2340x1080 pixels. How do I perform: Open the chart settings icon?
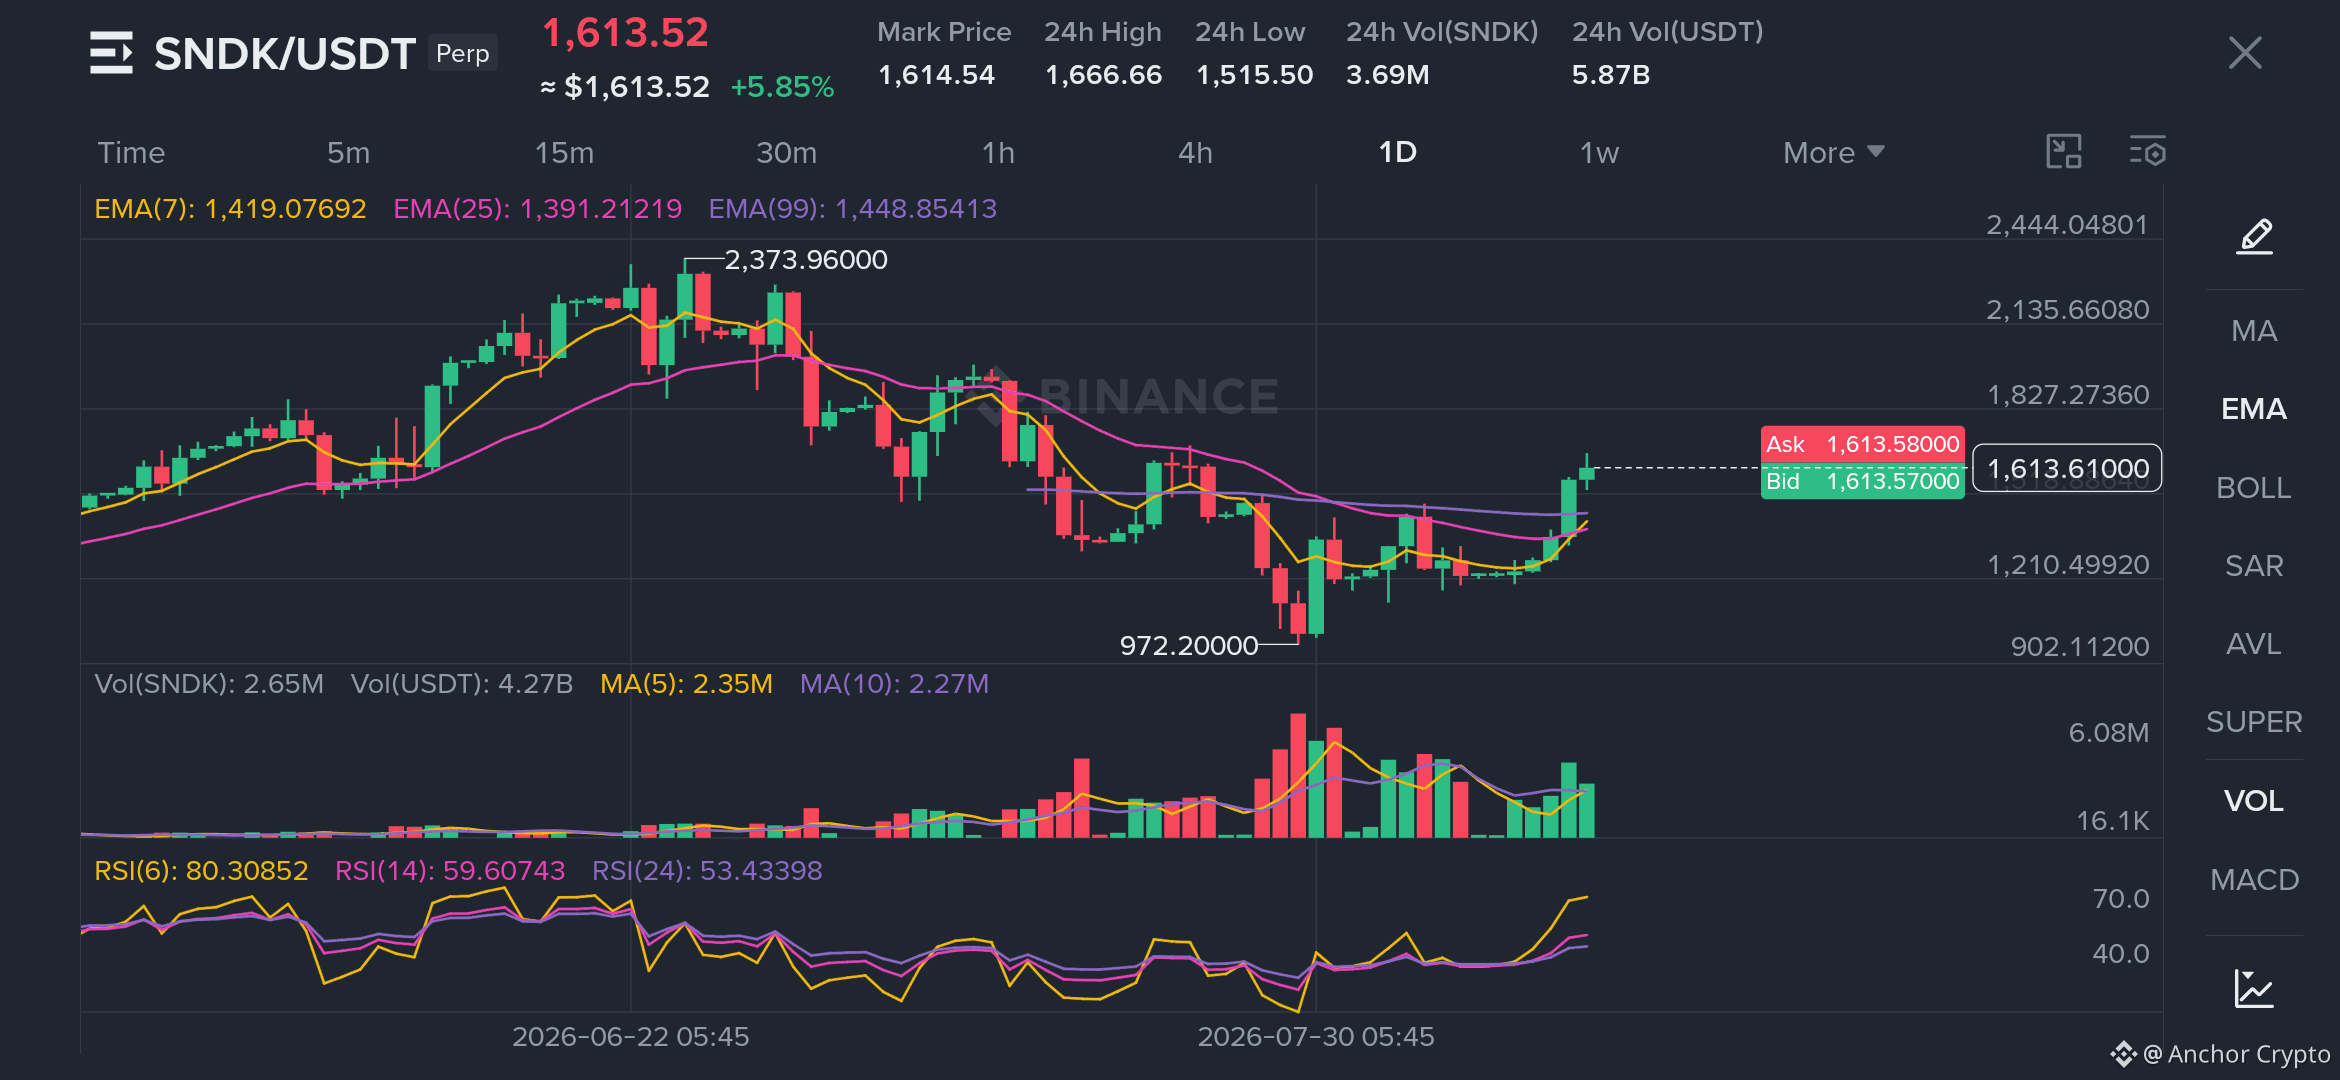tap(2147, 152)
